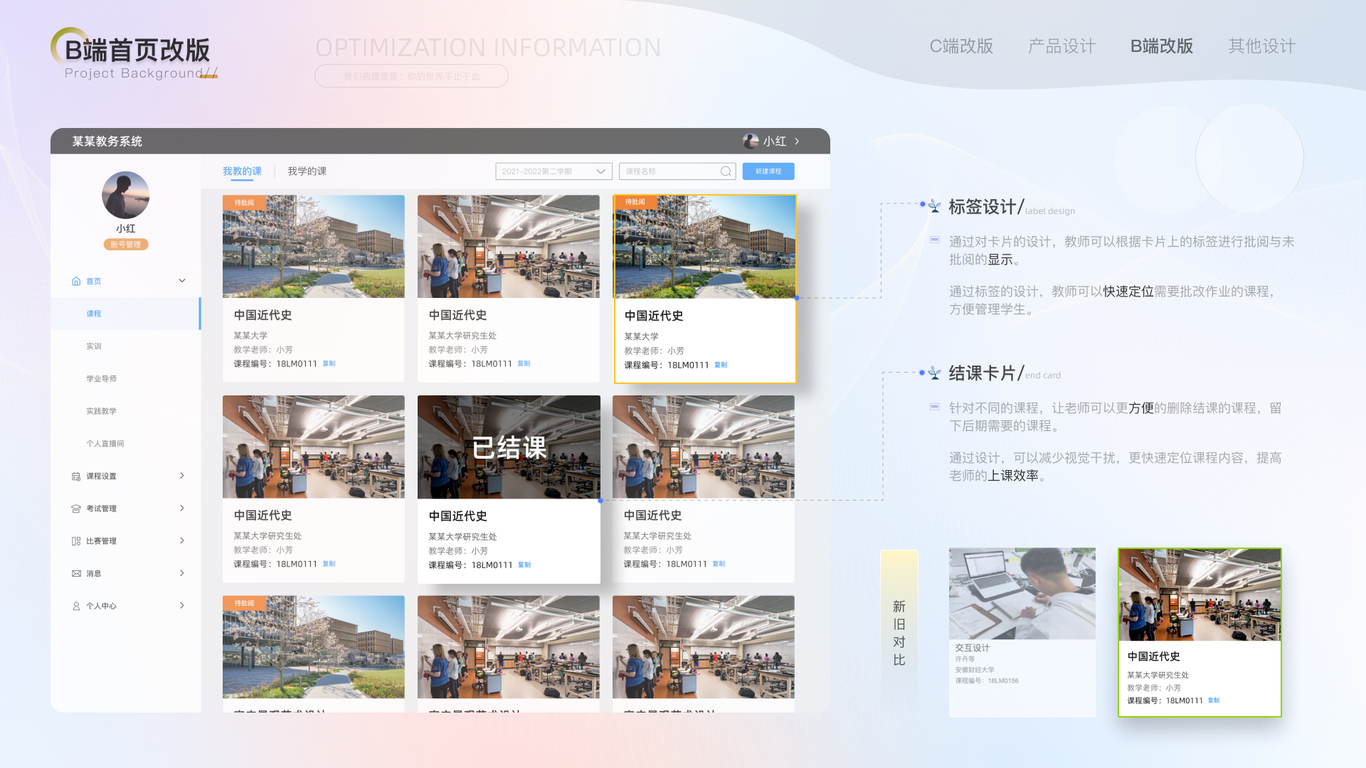This screenshot has height=768, width=1366.
Task: Select 个人直播间 in the sidebar
Action: click(105, 444)
